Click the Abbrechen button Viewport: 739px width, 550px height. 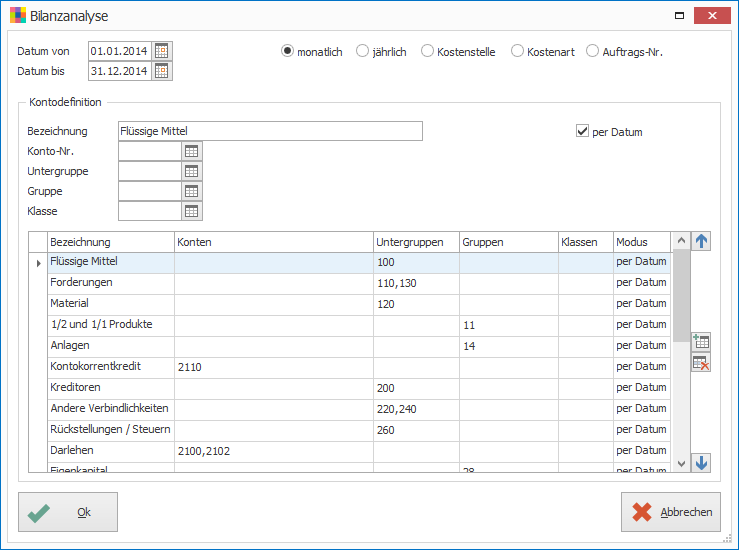pyautogui.click(x=671, y=512)
